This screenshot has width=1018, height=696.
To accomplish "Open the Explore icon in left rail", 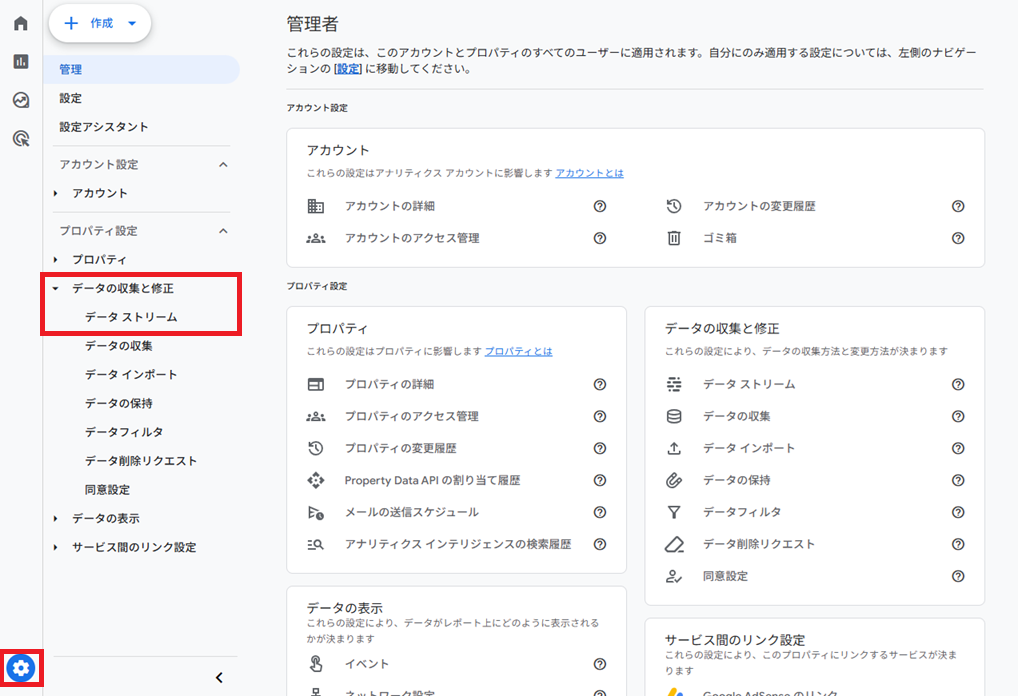I will click(21, 100).
